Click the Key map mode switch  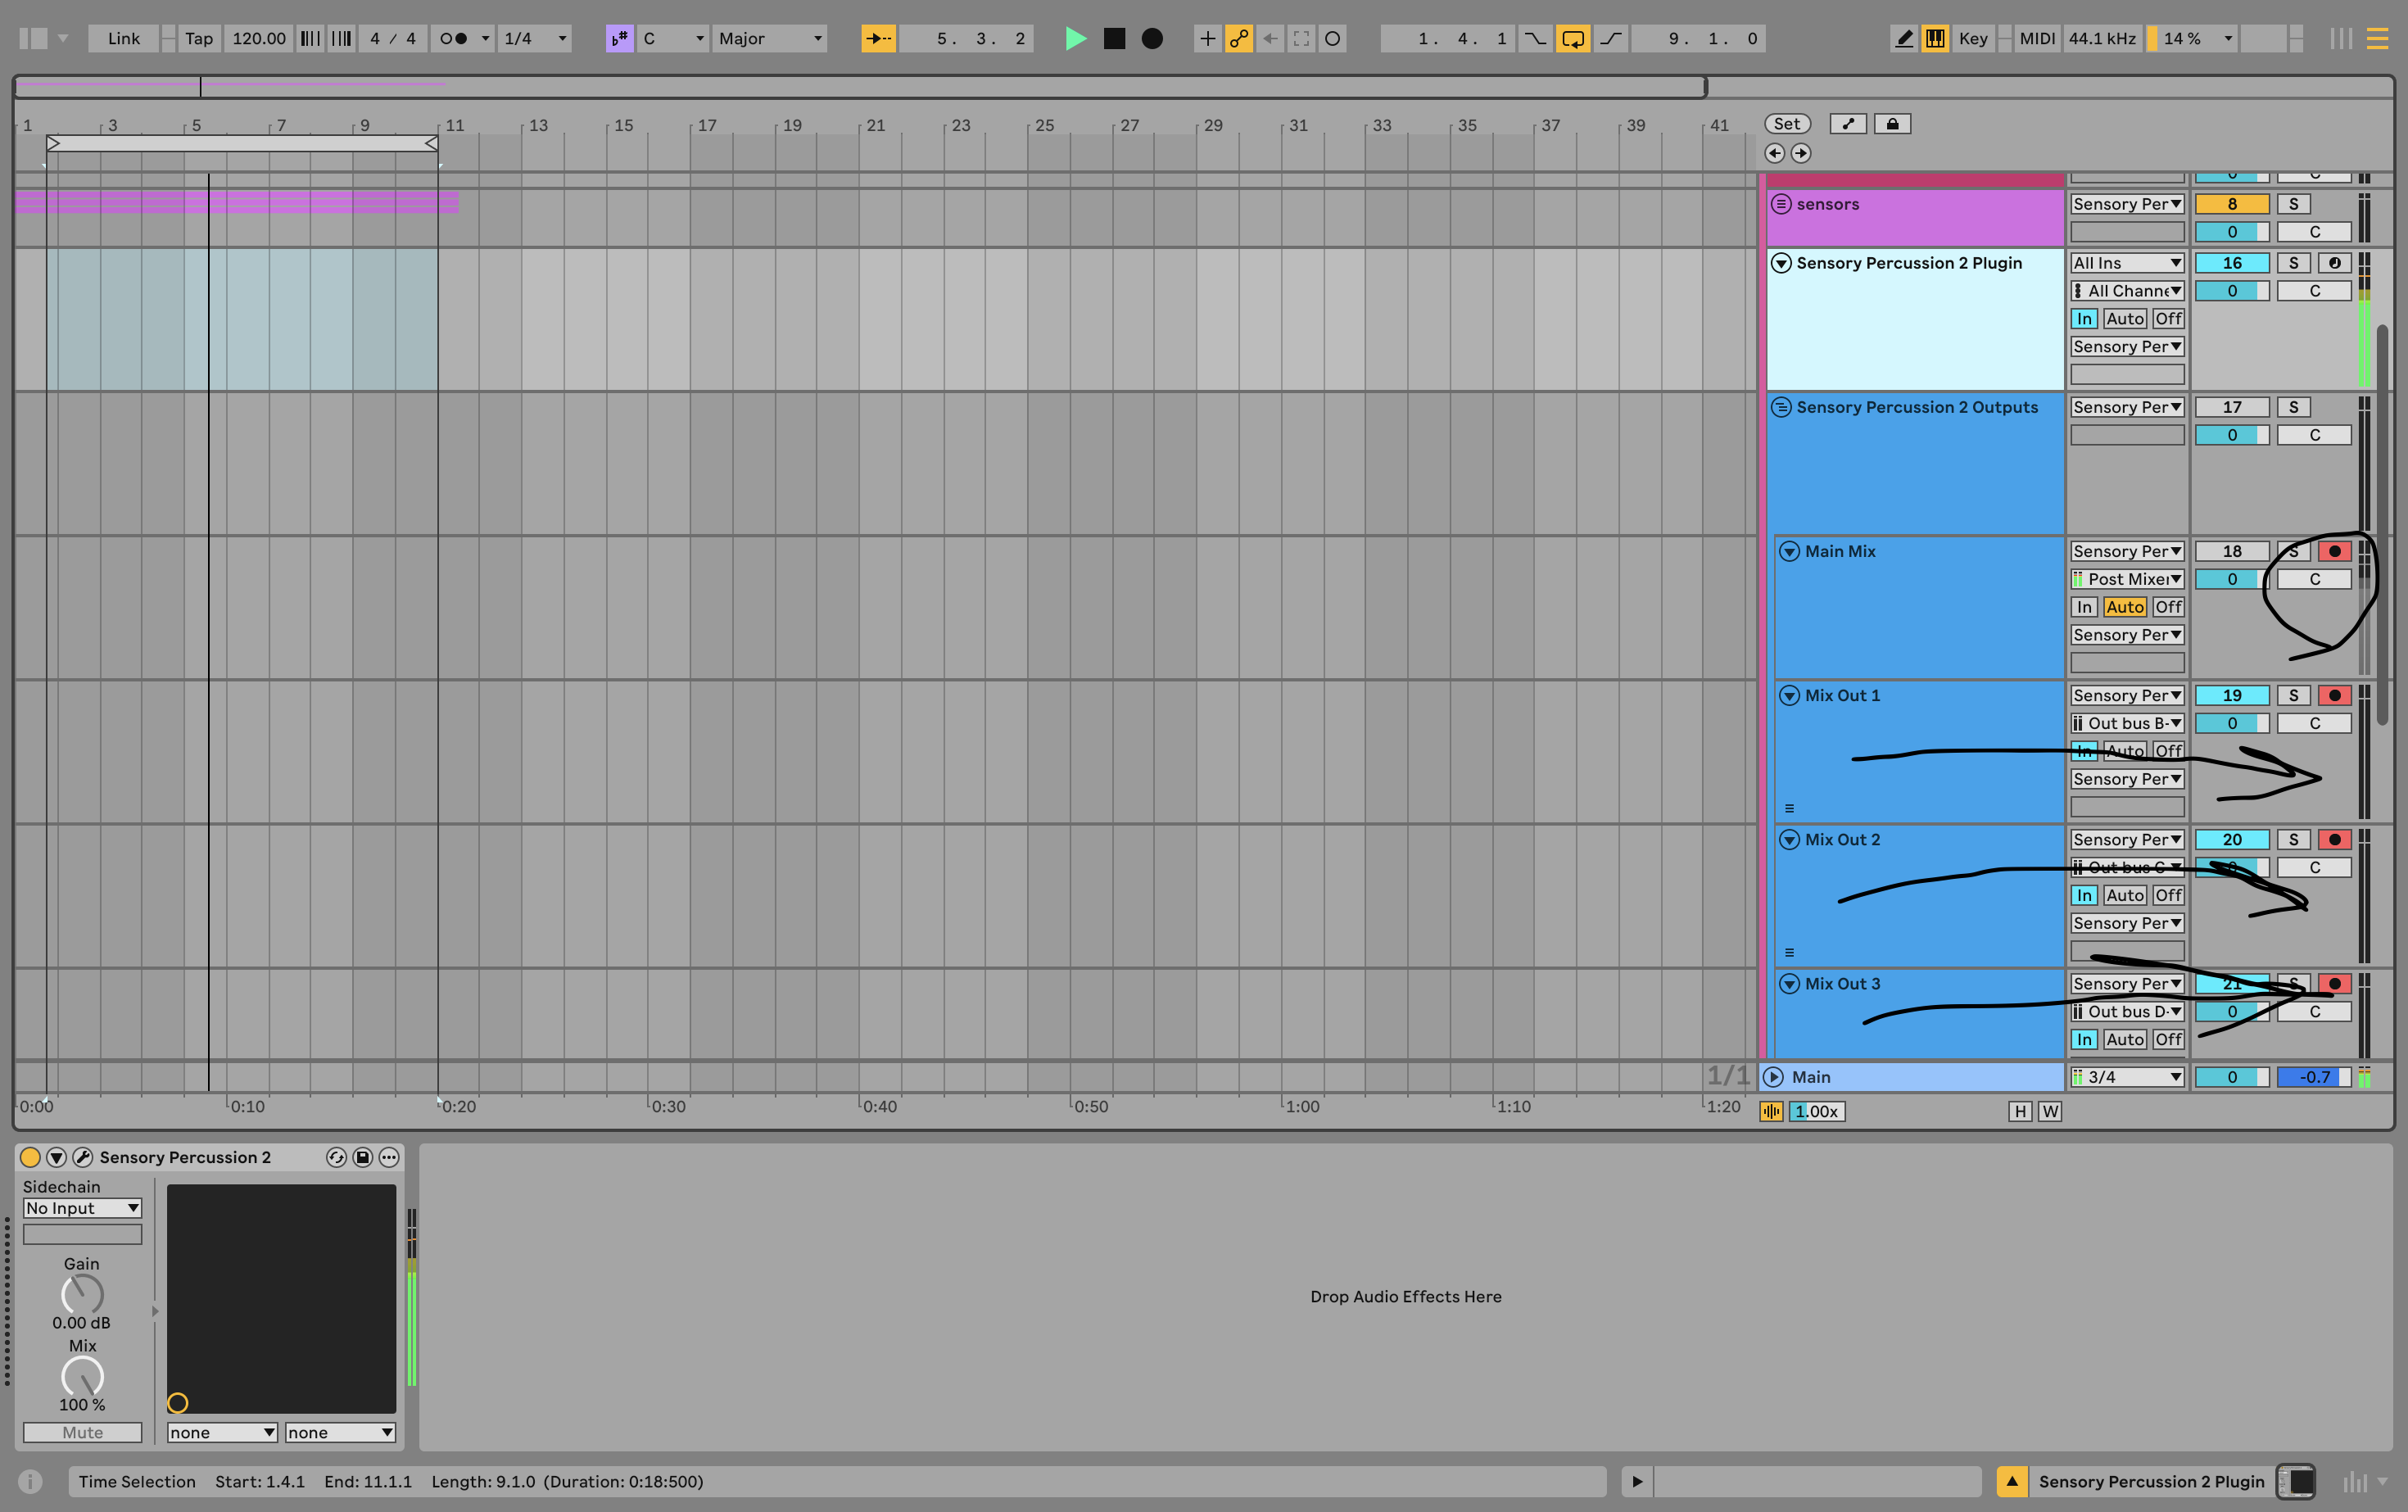click(1972, 38)
